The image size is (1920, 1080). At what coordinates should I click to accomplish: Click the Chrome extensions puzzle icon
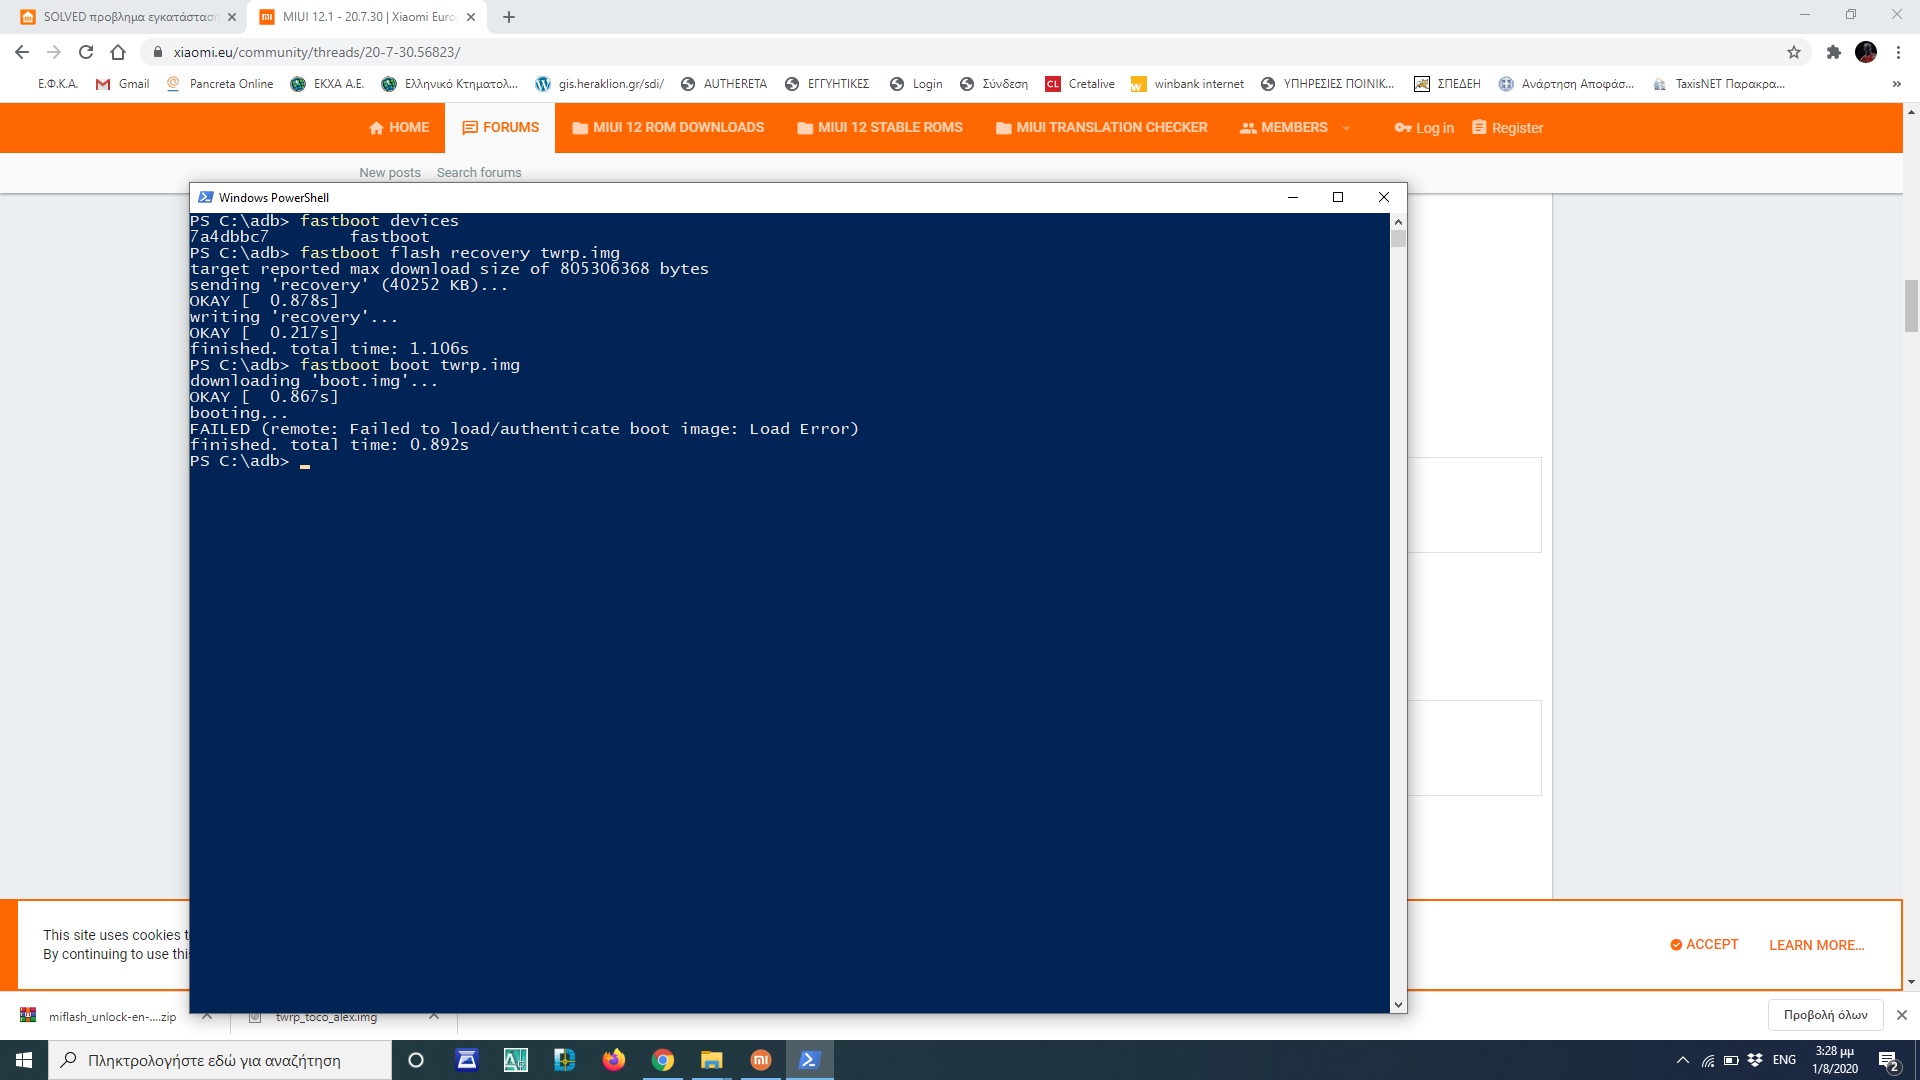pyautogui.click(x=1833, y=52)
